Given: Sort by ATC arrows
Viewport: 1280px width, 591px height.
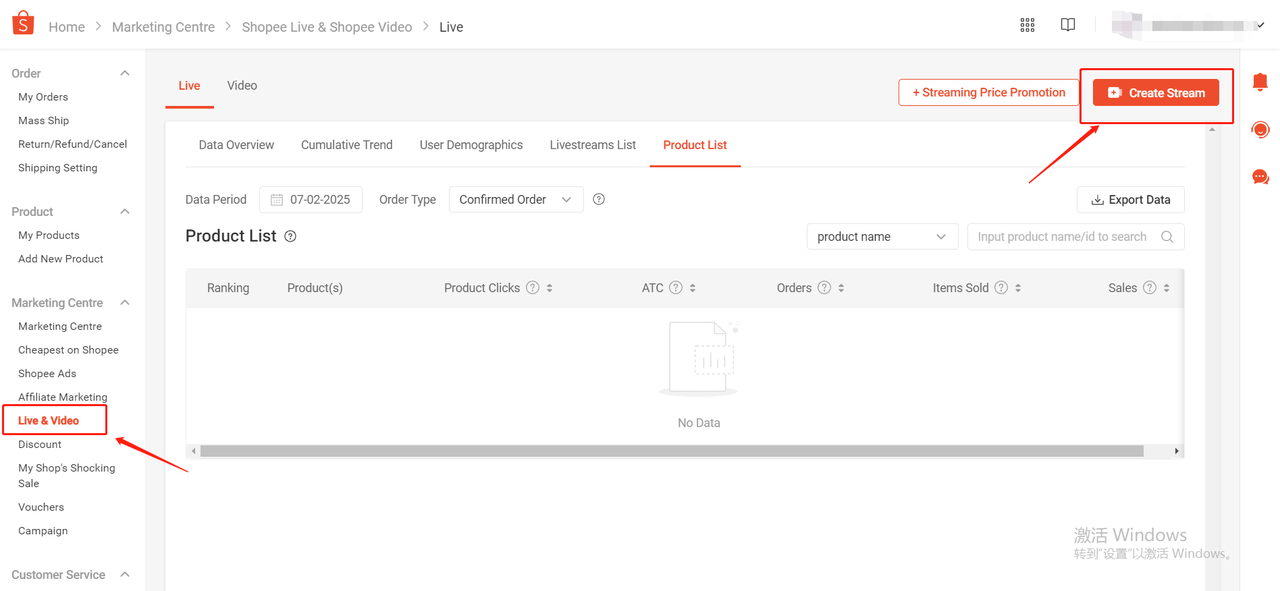Looking at the screenshot, I should coord(692,288).
